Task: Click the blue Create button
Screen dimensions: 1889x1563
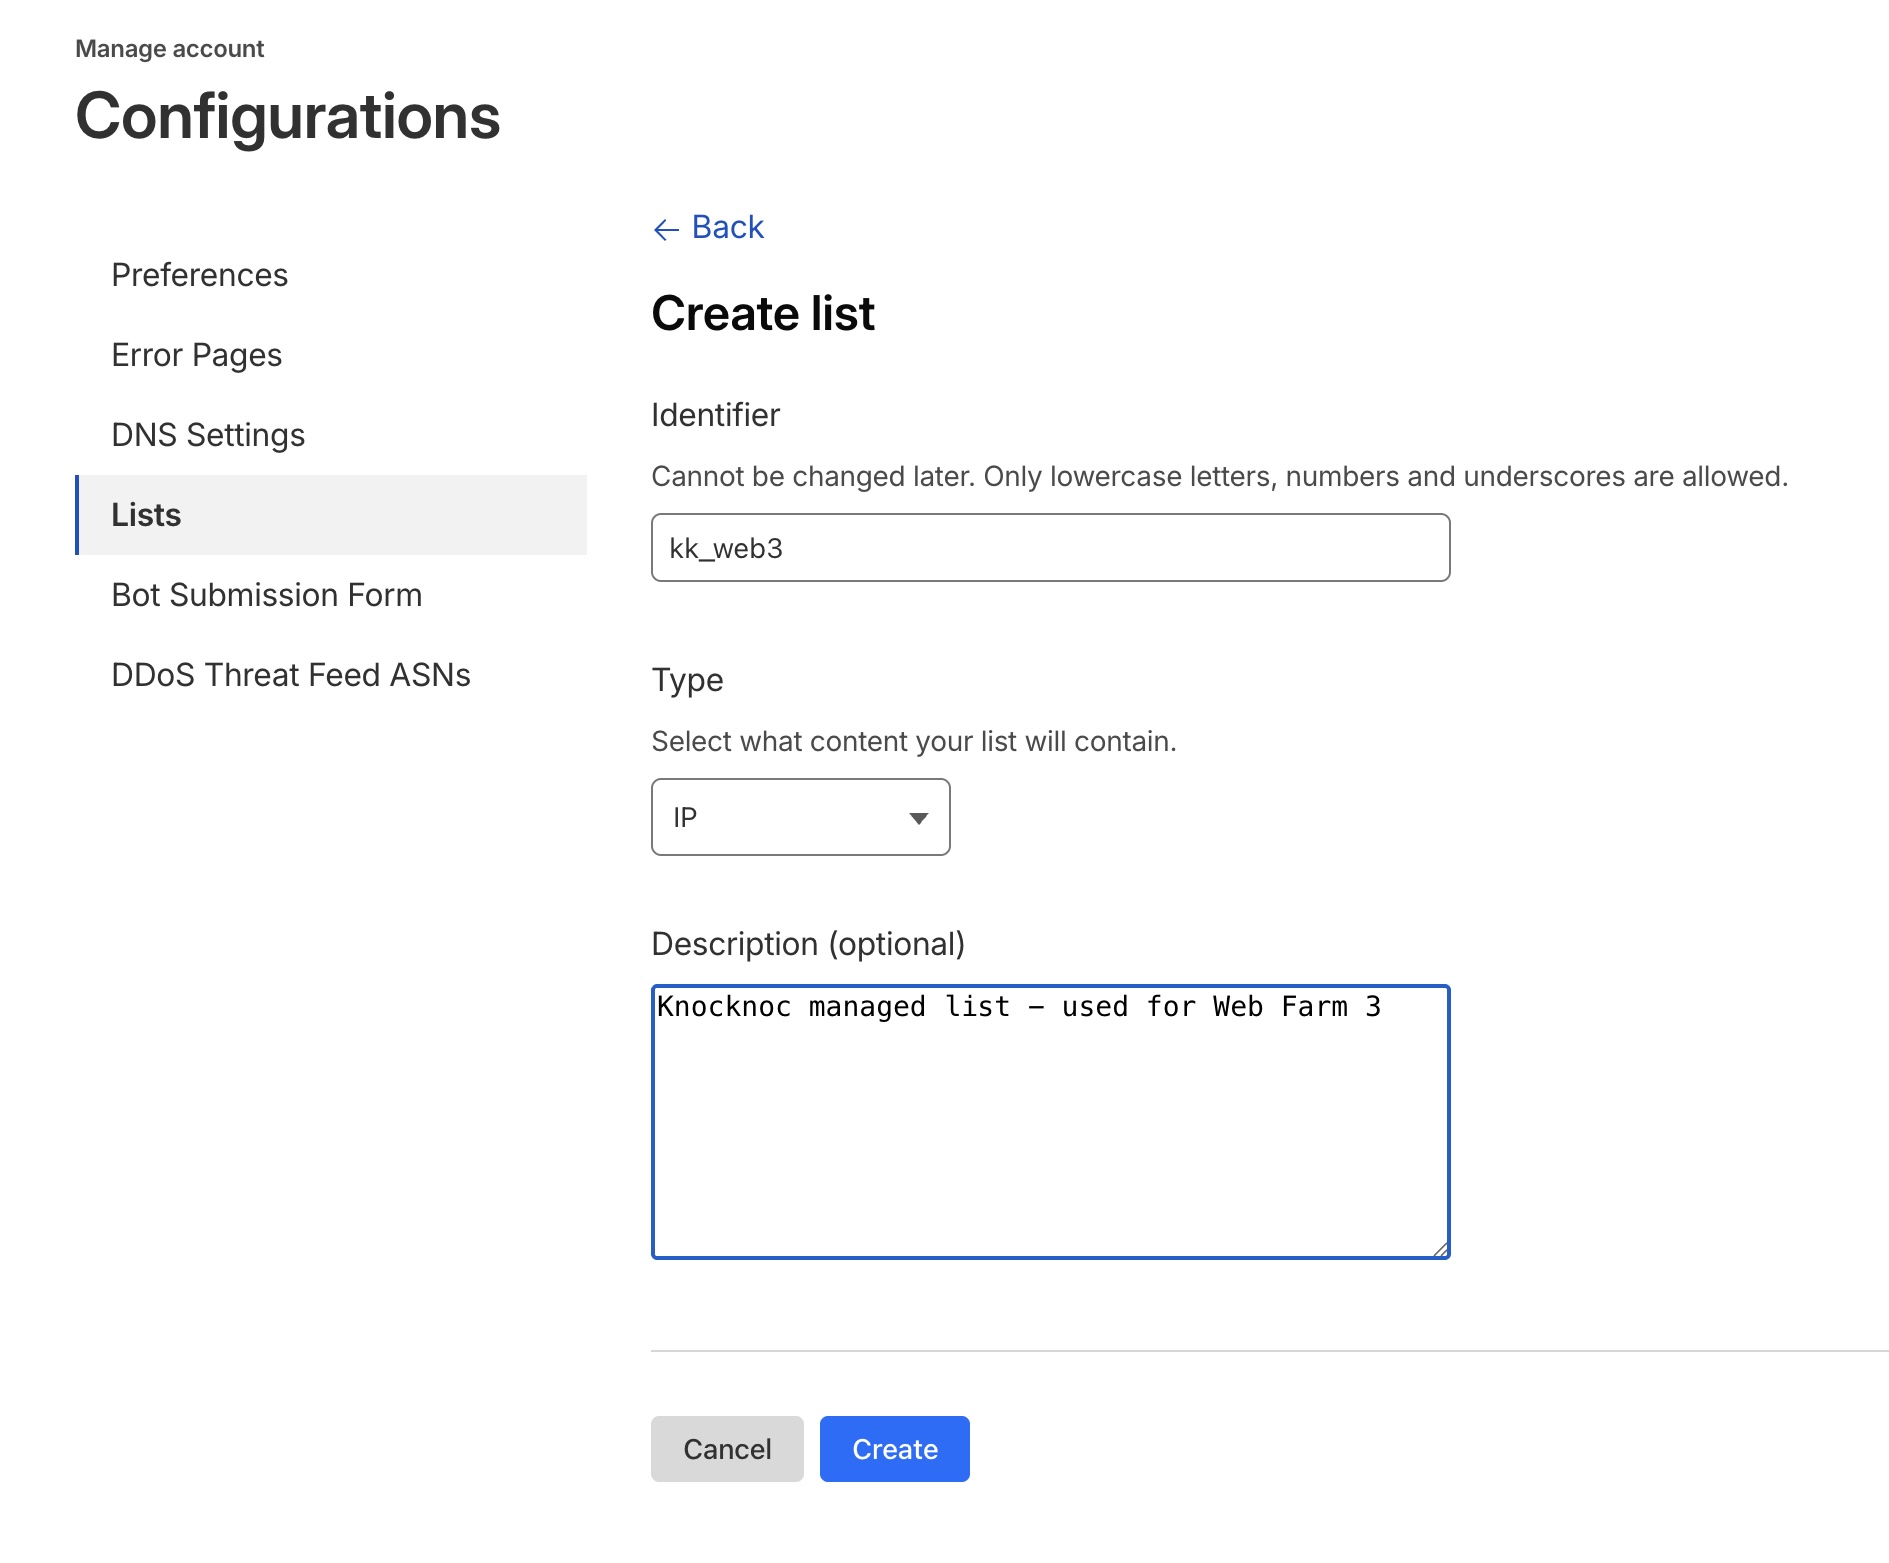Action: 894,1449
